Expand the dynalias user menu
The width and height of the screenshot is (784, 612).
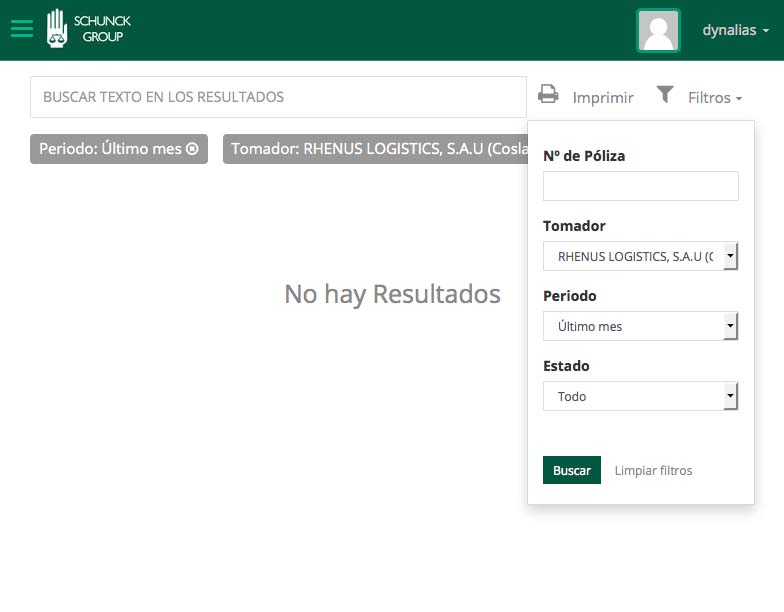coord(735,30)
